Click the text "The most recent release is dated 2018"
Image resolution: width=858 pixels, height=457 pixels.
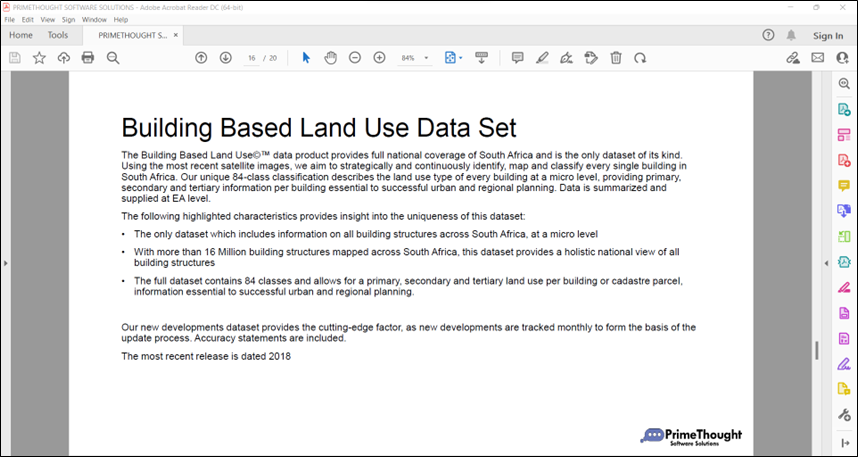click(206, 356)
